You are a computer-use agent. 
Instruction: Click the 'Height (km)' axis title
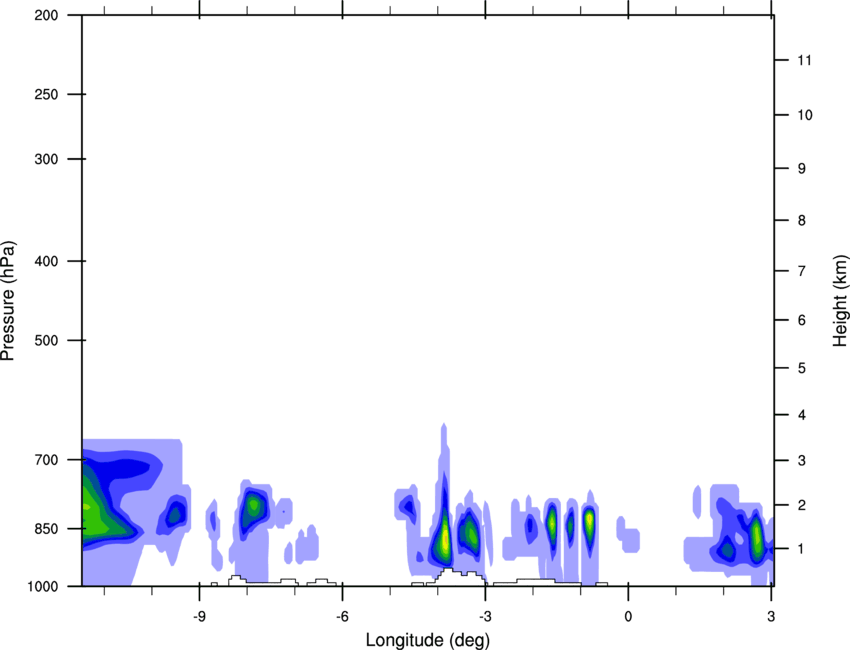pyautogui.click(x=840, y=301)
